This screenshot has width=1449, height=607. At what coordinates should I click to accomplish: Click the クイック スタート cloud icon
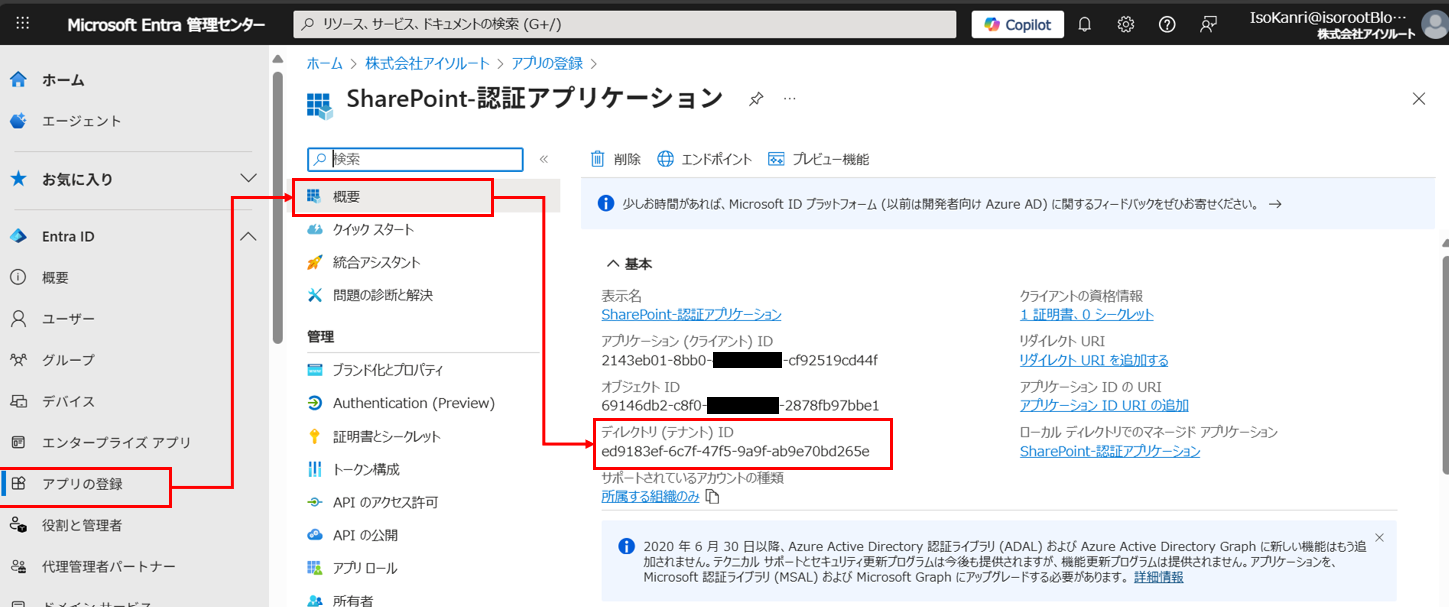pyautogui.click(x=315, y=230)
